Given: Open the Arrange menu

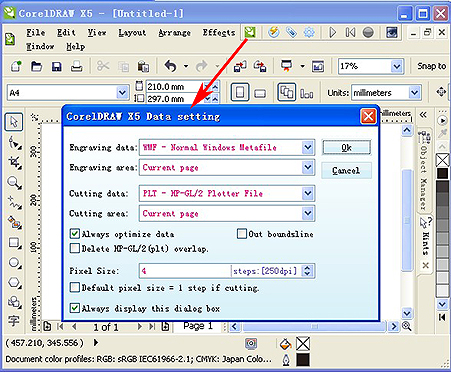Looking at the screenshot, I should point(174,33).
